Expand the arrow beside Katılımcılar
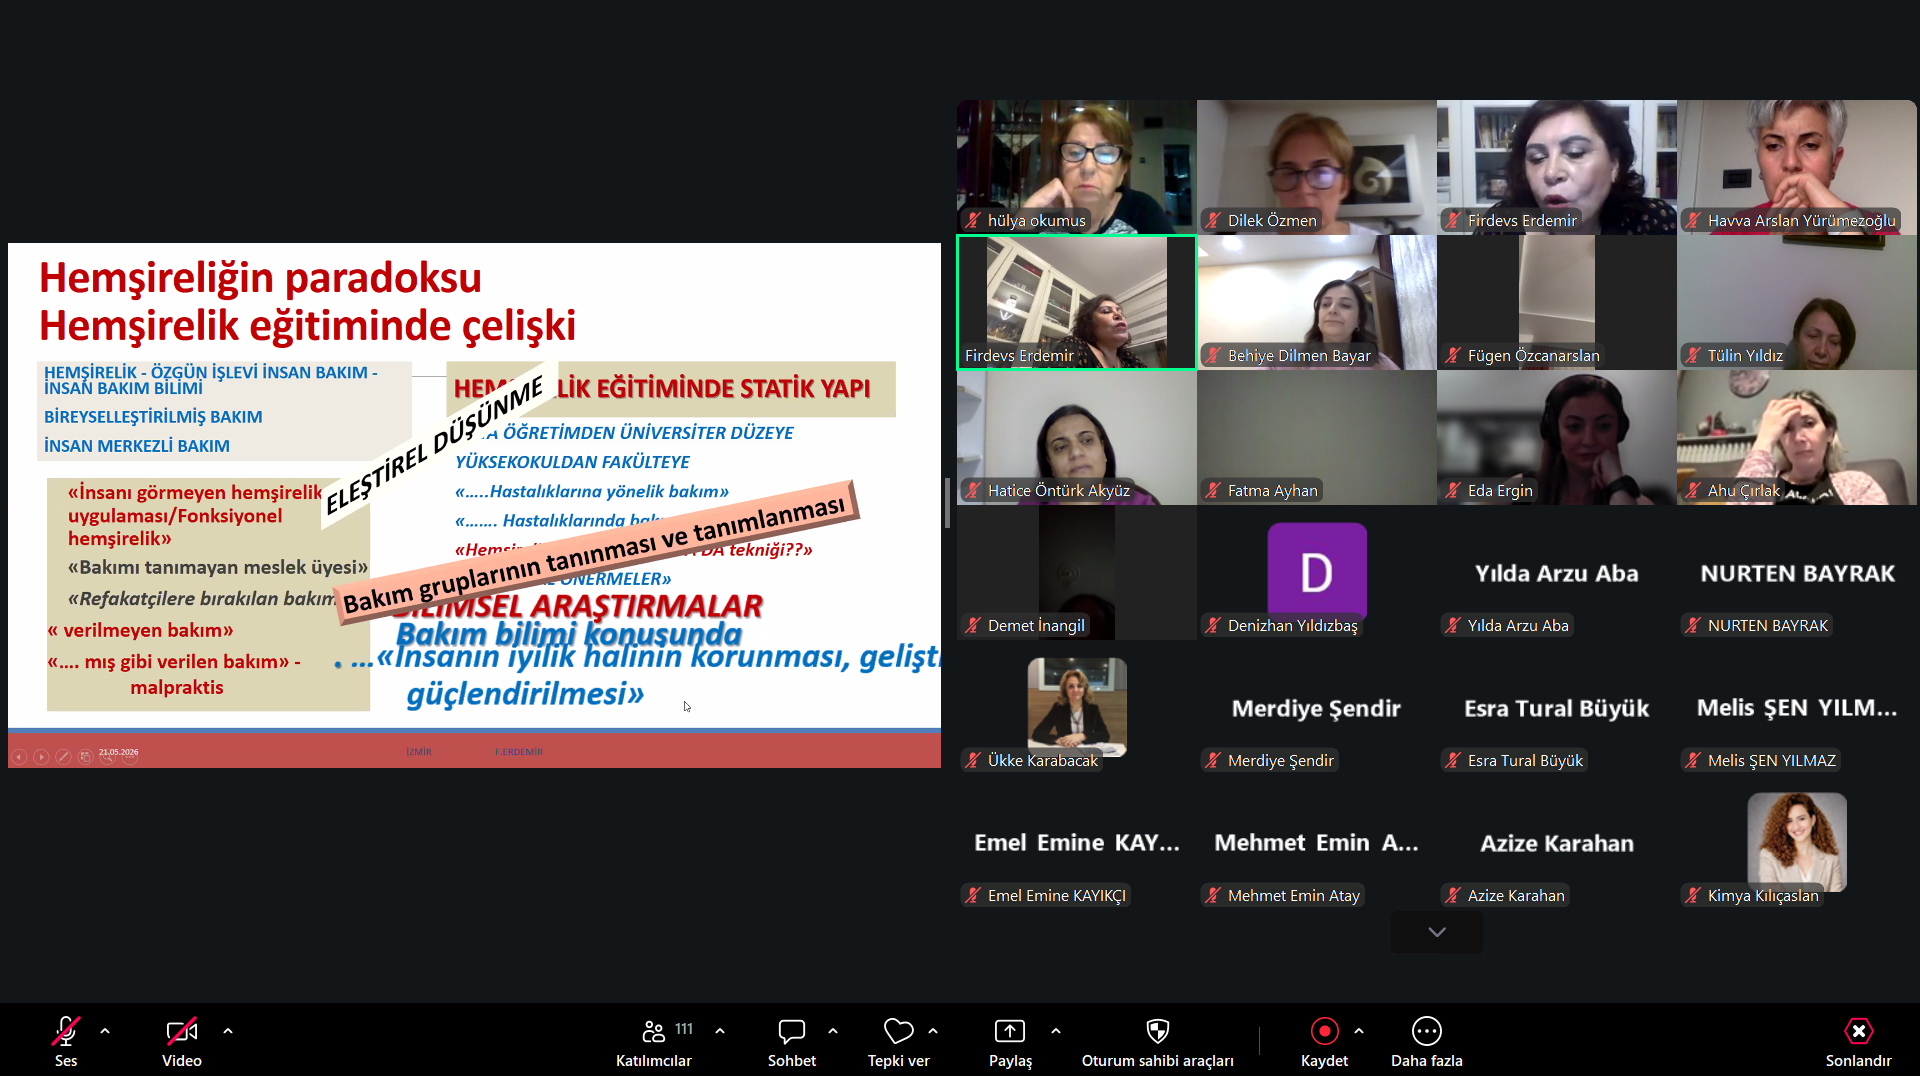Screen dimensions: 1920x1077 [720, 1030]
